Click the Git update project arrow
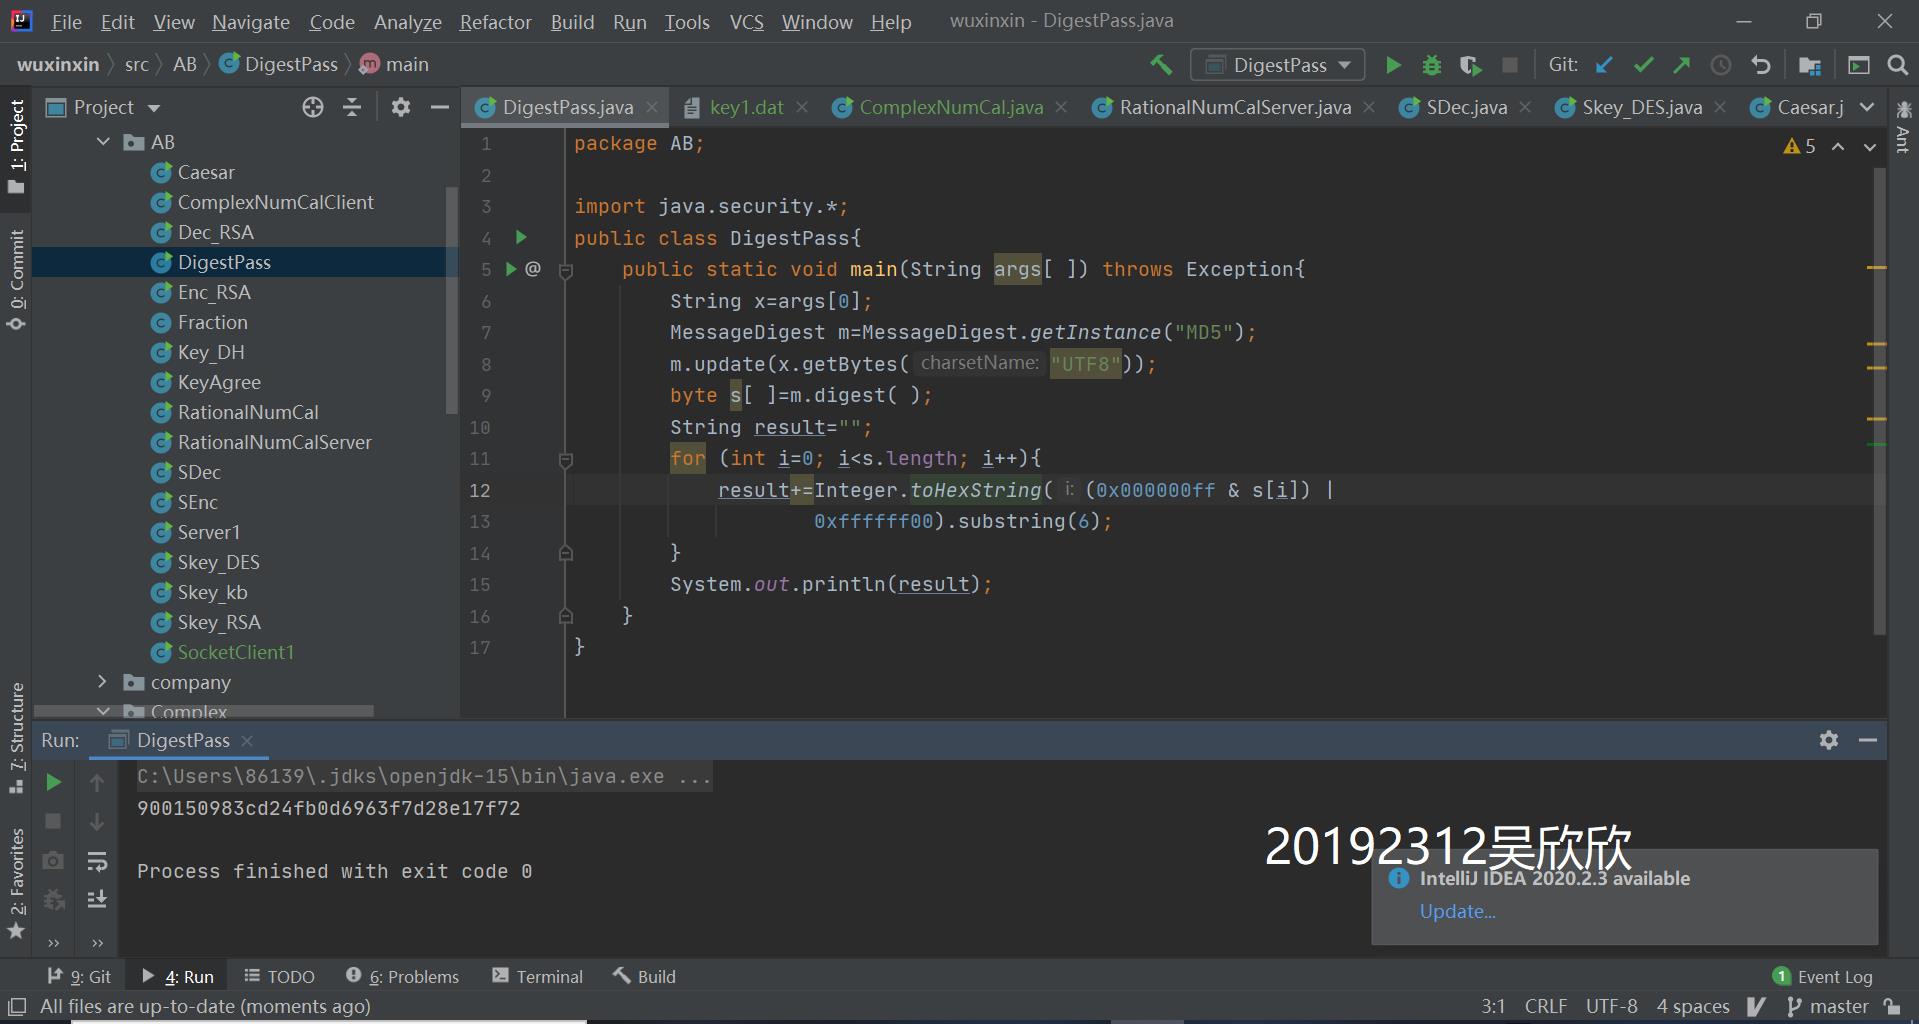Screen dimensions: 1919x1024 (1604, 65)
